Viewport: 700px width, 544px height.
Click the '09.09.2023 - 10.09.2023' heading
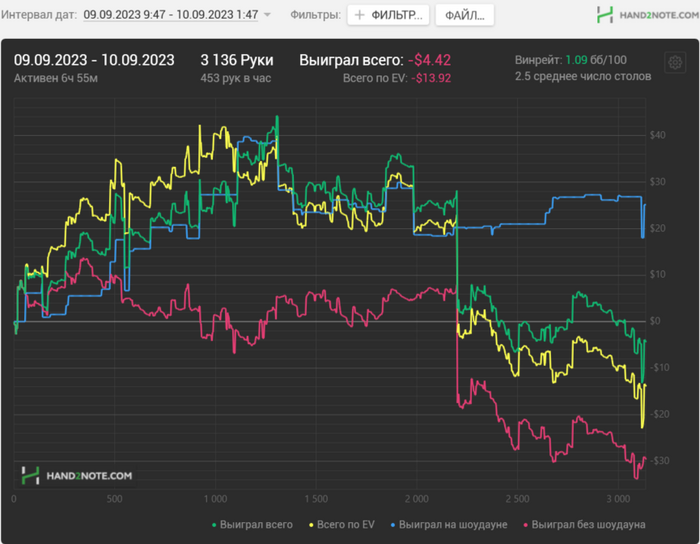94,60
